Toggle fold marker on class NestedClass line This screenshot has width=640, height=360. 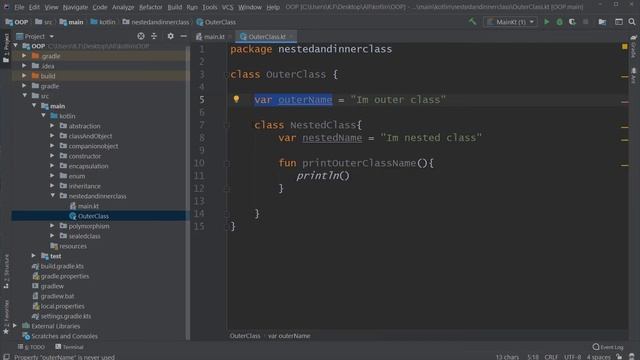point(227,125)
